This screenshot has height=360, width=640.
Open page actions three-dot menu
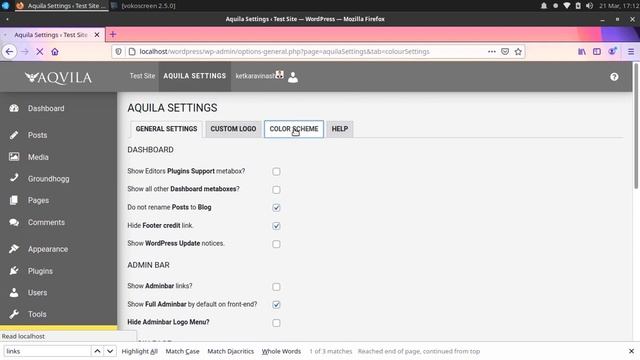[x=491, y=51]
